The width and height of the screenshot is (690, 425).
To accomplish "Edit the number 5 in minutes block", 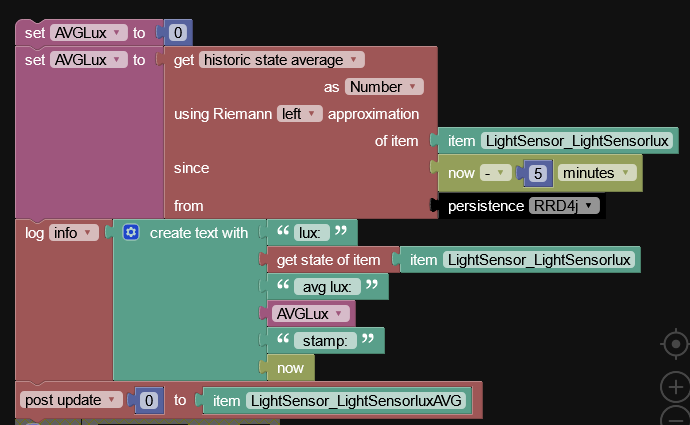I will (x=538, y=173).
